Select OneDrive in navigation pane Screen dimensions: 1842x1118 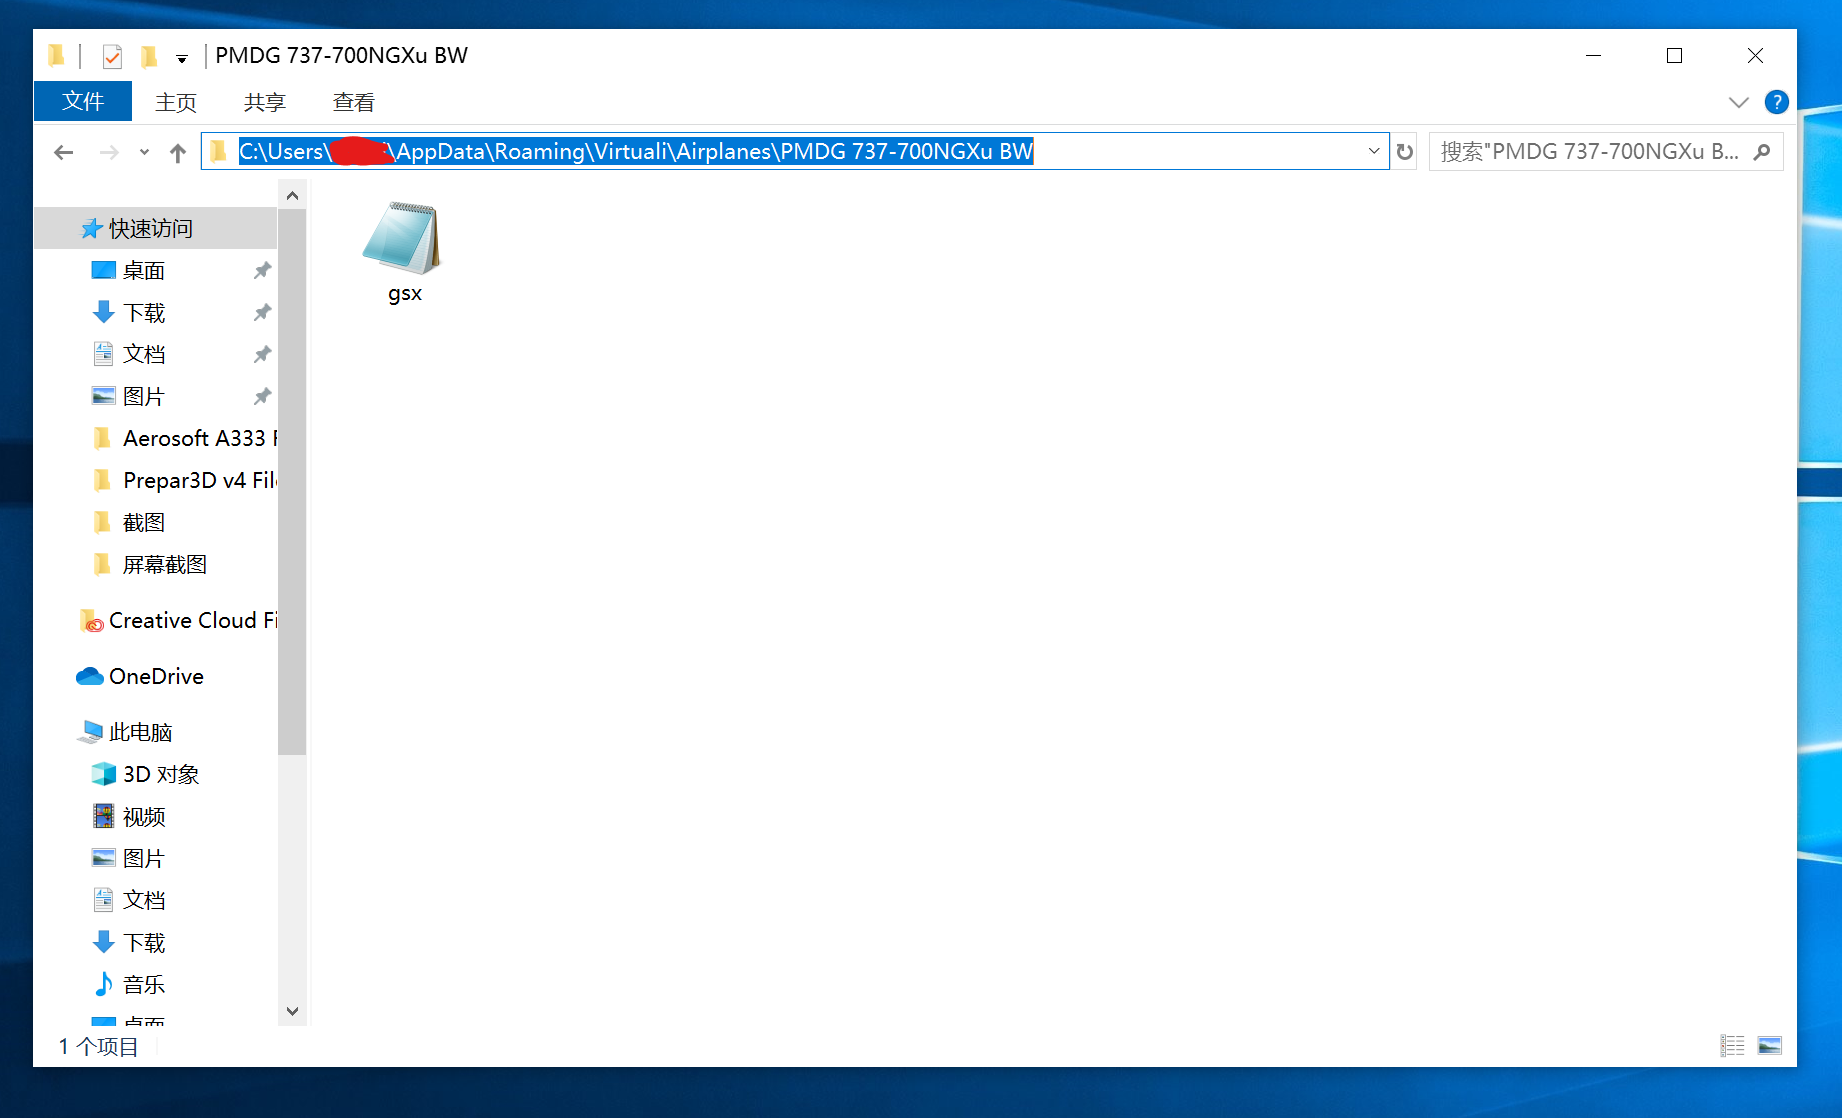(x=155, y=677)
